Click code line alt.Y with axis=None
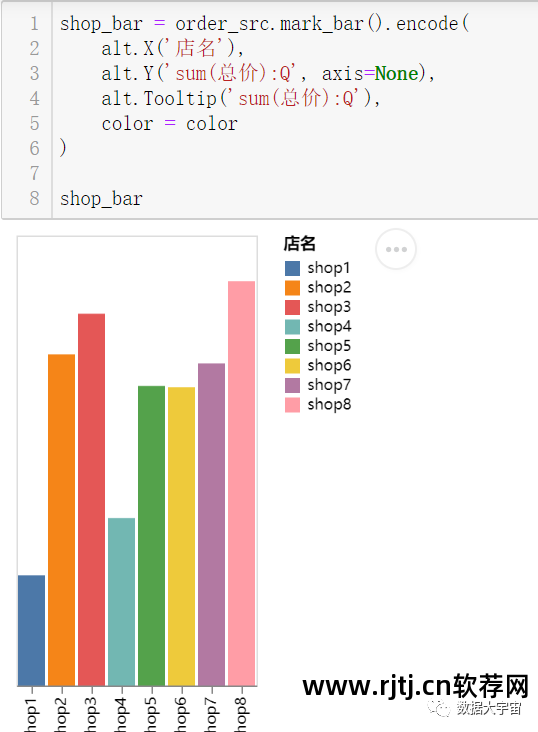Screen dimensions: 538x732 click(x=268, y=74)
